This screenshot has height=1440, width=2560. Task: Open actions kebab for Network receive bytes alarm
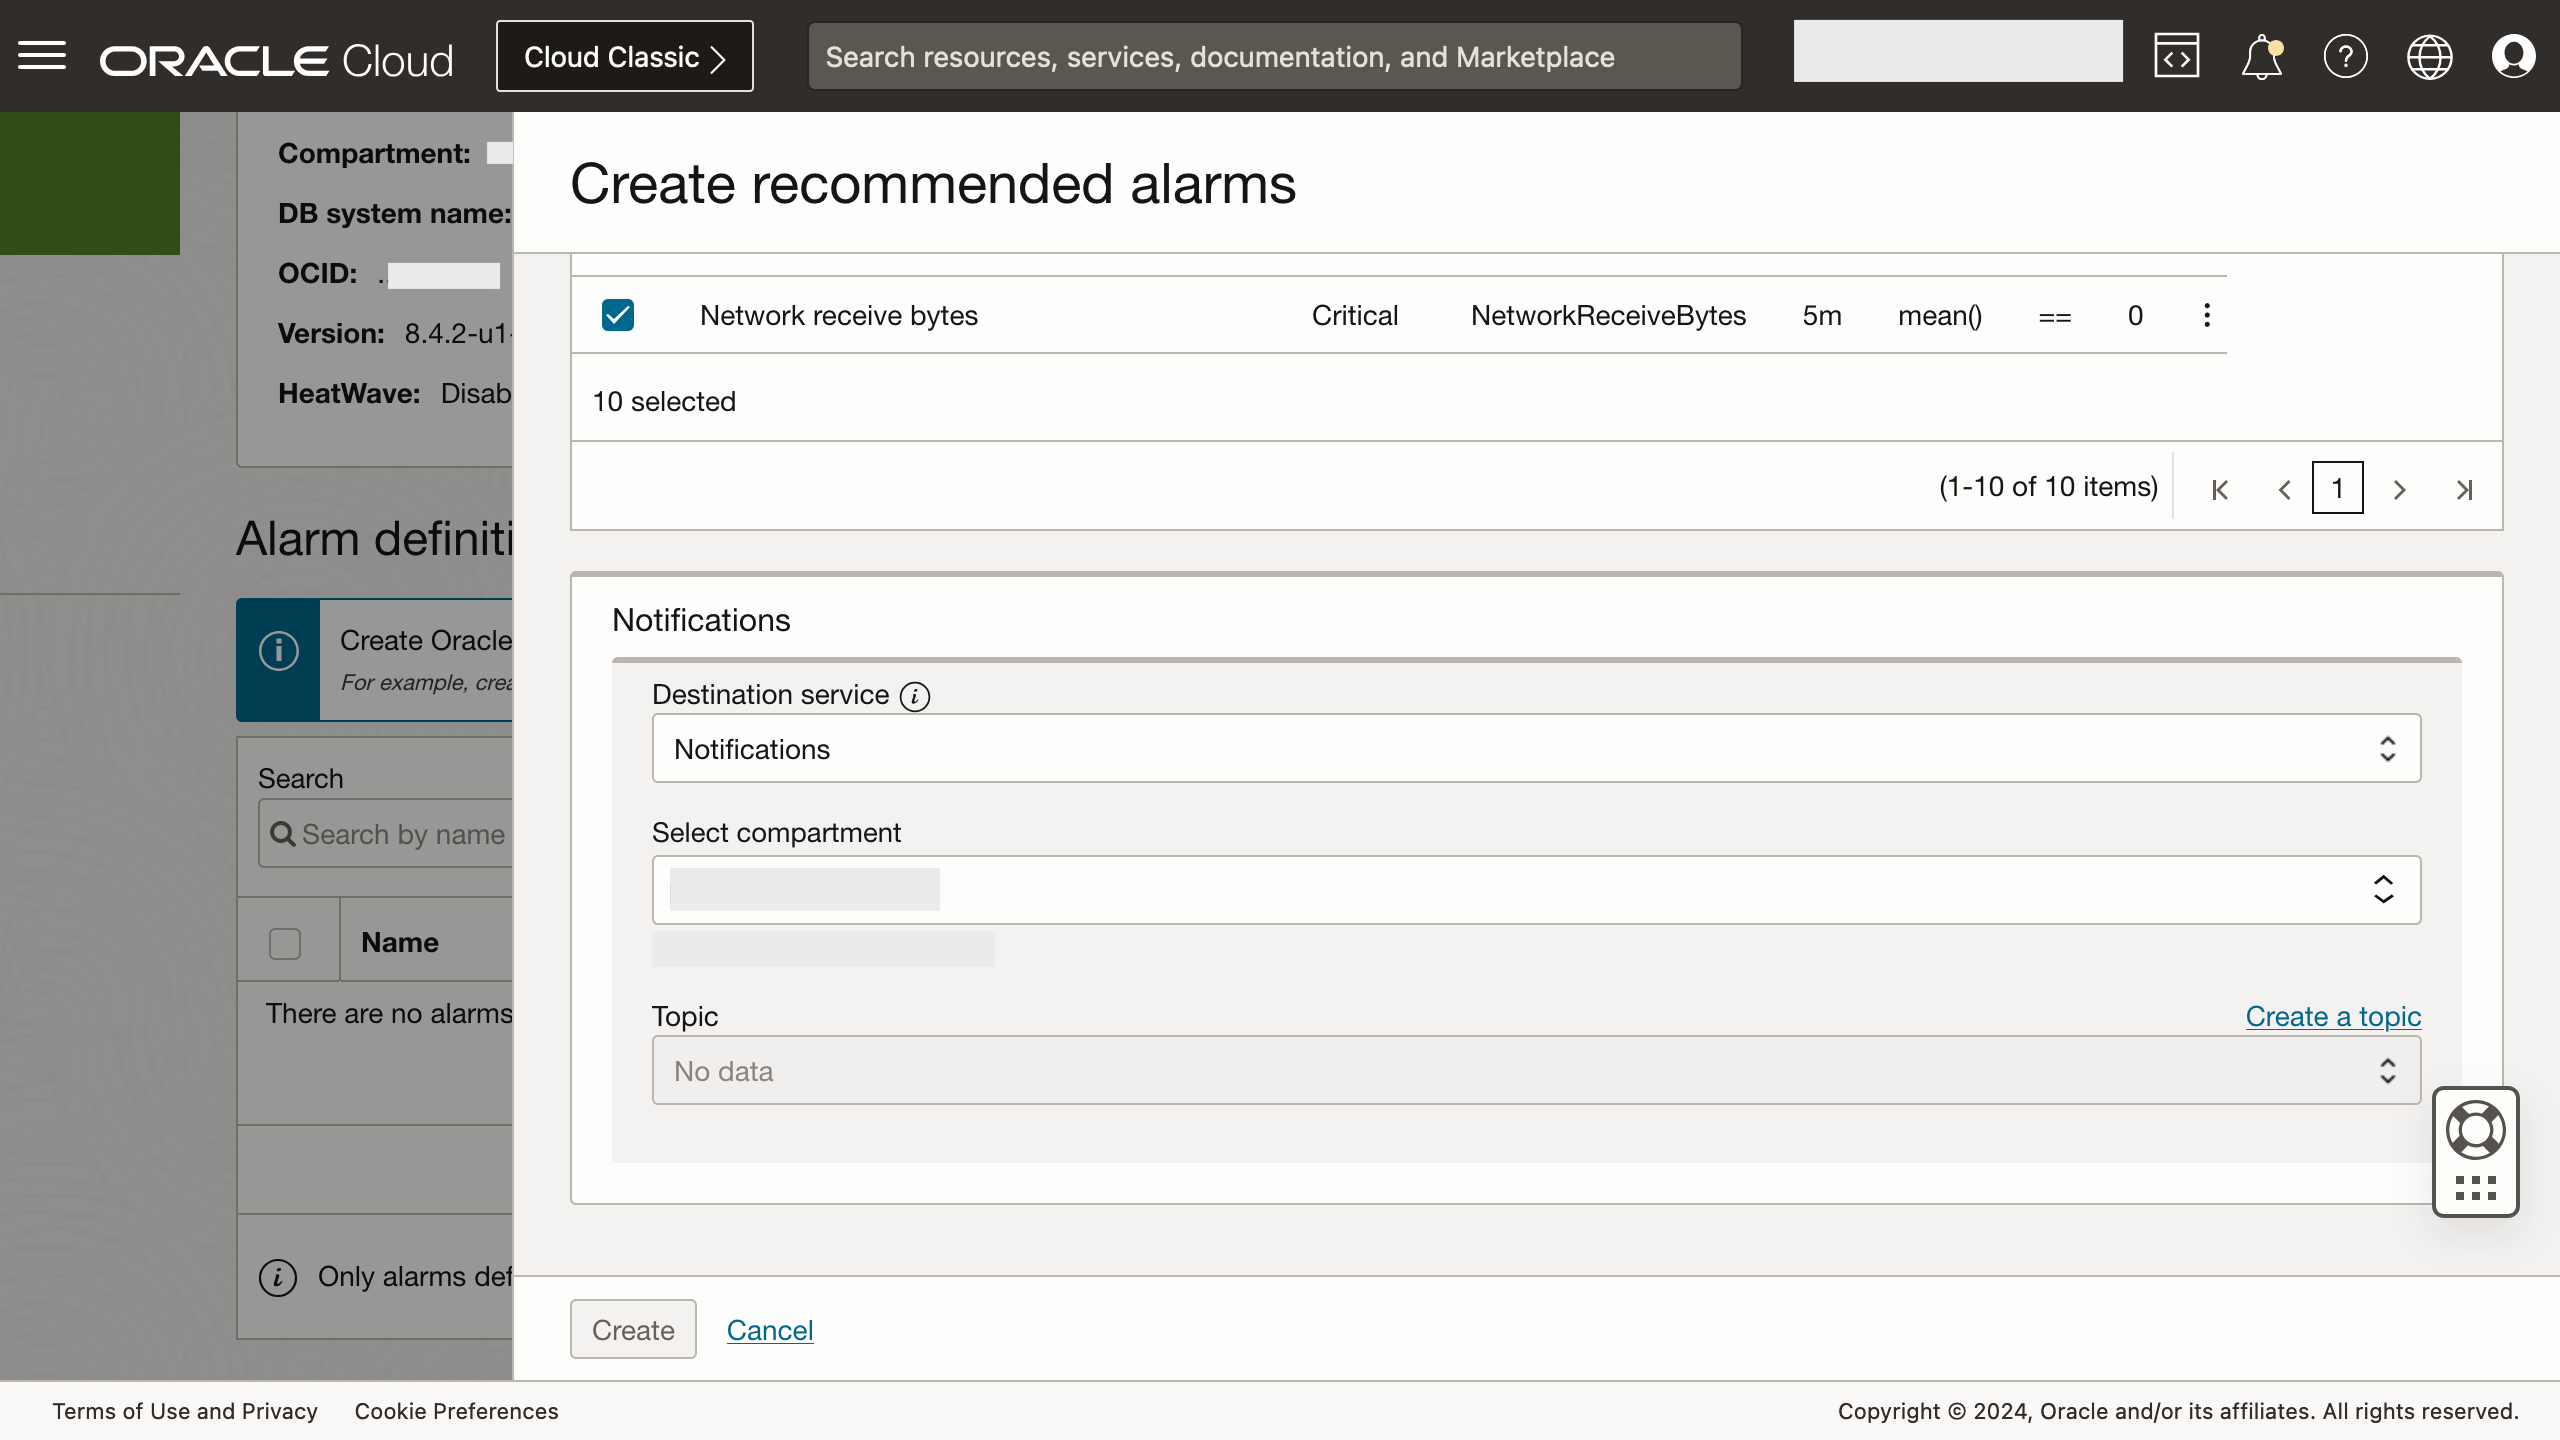point(2205,315)
